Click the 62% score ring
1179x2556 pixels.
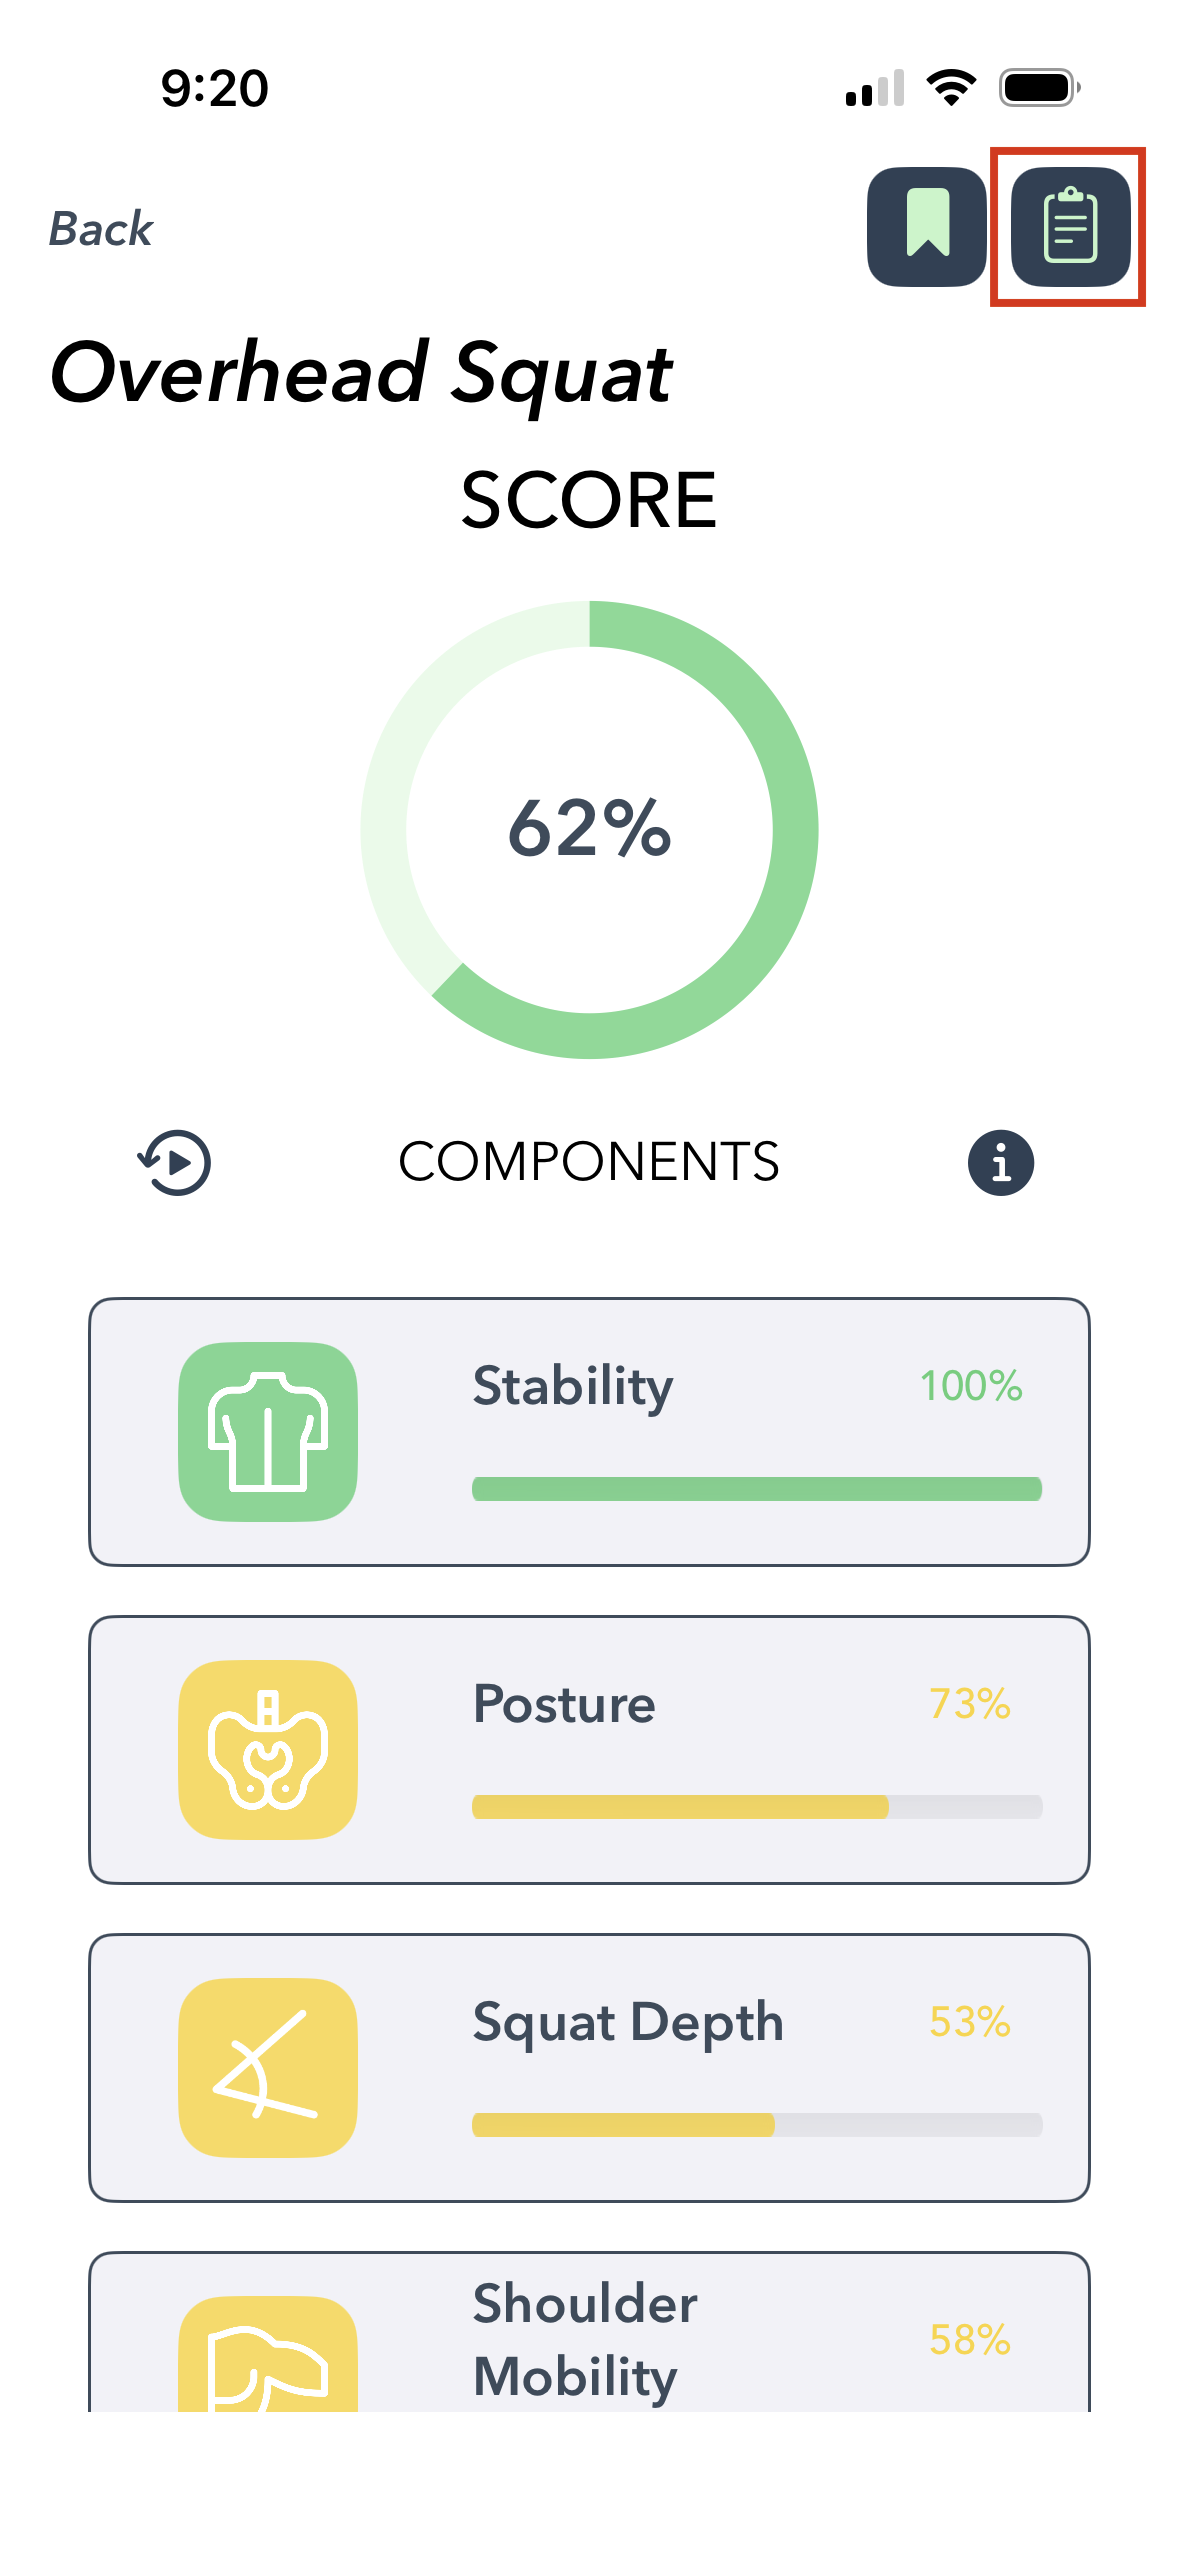coord(589,829)
